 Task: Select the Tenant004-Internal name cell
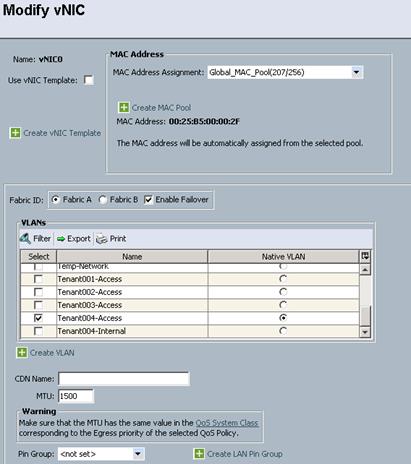click(x=132, y=331)
